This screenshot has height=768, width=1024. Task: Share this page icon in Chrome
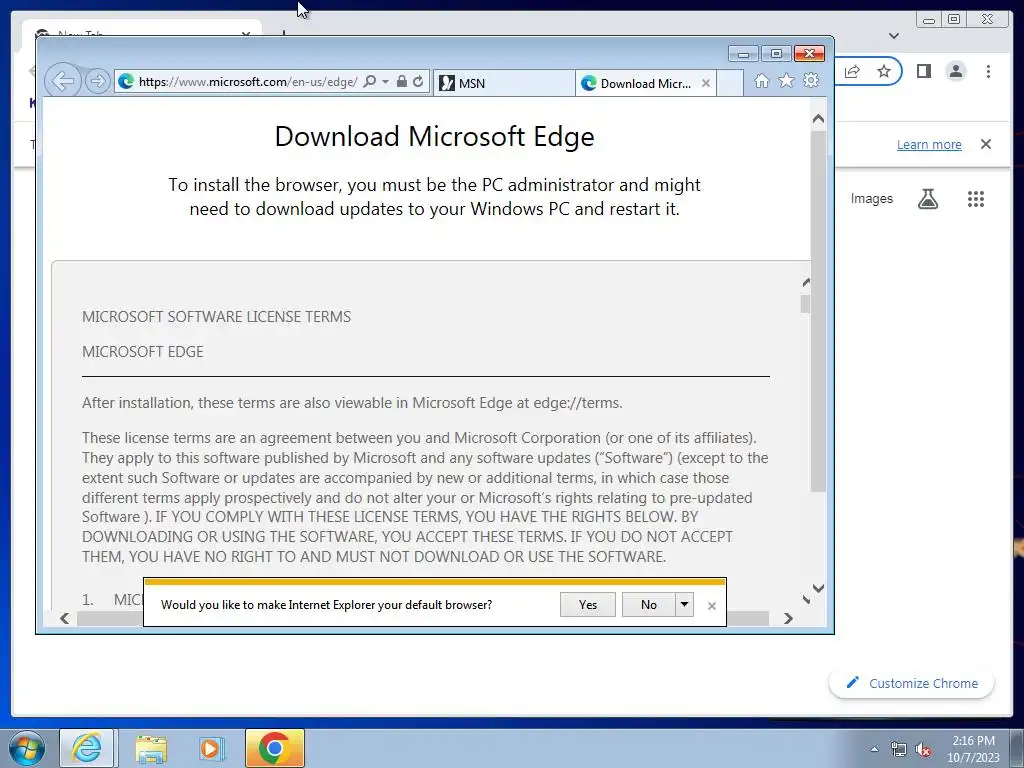click(x=852, y=71)
